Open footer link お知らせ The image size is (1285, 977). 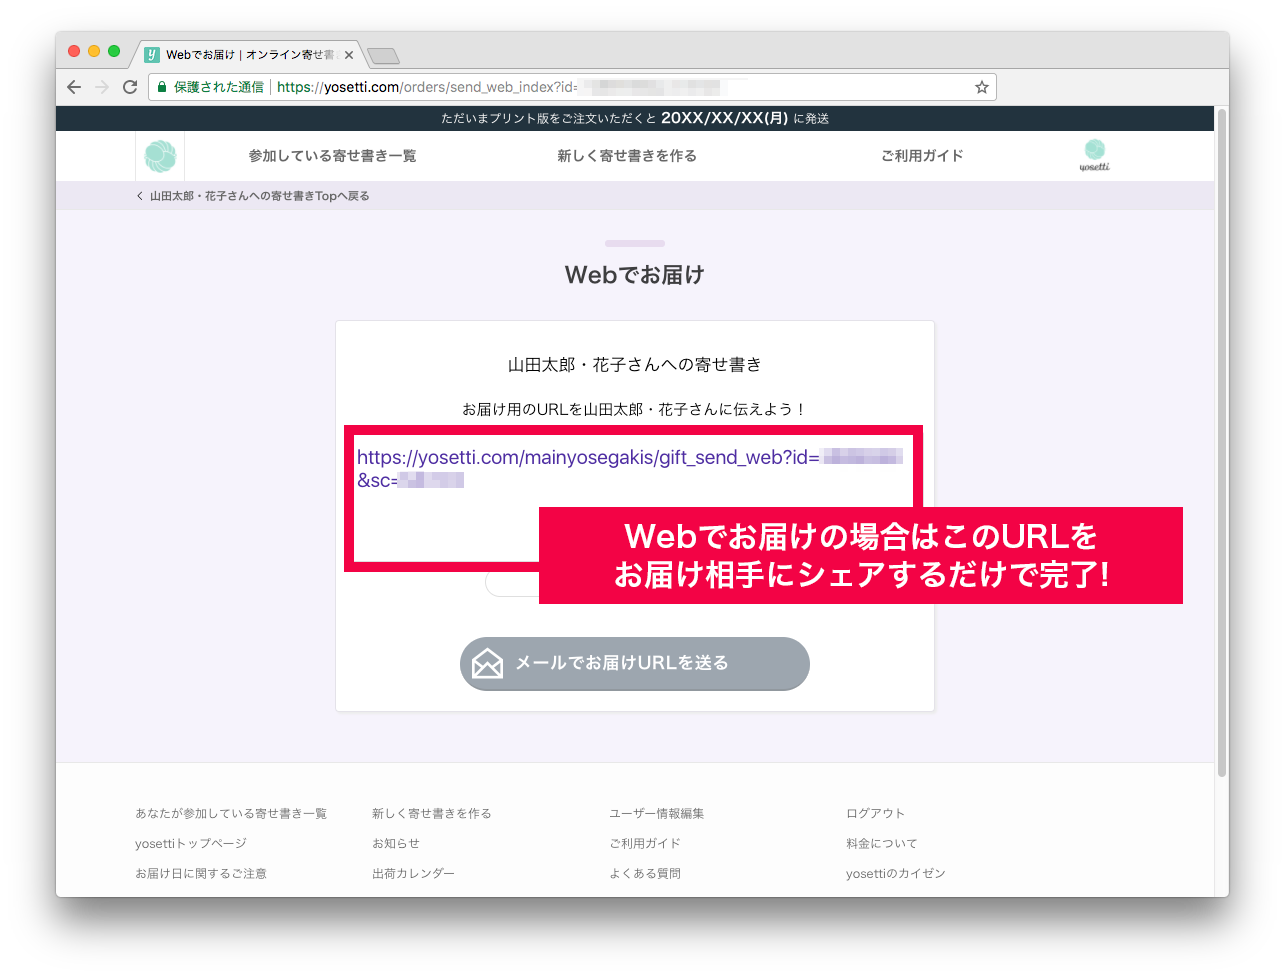[396, 843]
